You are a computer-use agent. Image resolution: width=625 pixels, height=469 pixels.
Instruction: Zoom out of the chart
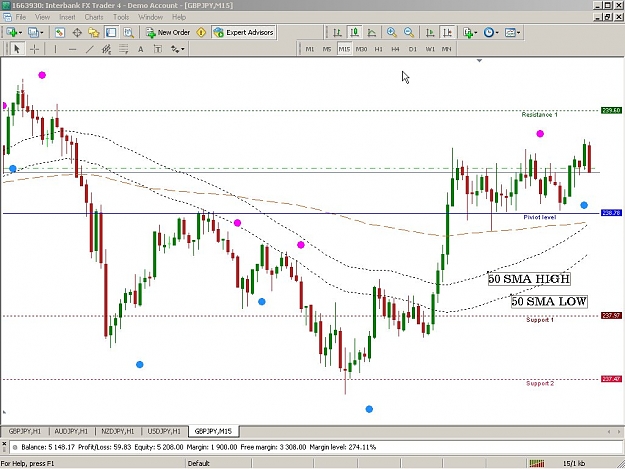tap(409, 32)
